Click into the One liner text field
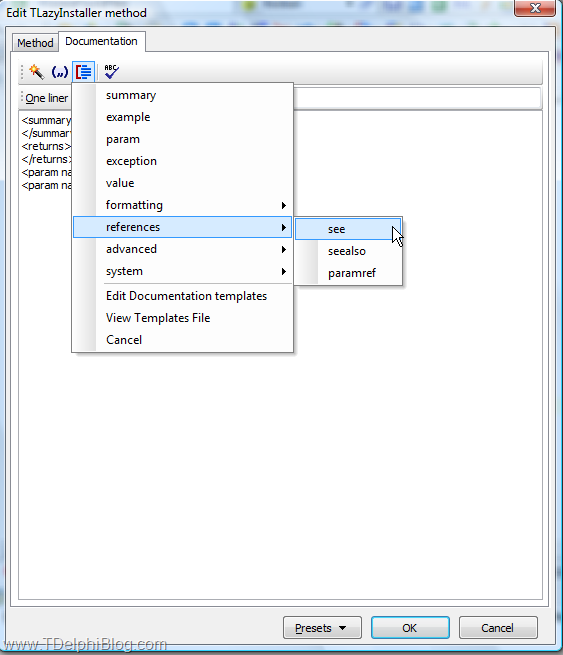563x655 pixels. (x=417, y=98)
